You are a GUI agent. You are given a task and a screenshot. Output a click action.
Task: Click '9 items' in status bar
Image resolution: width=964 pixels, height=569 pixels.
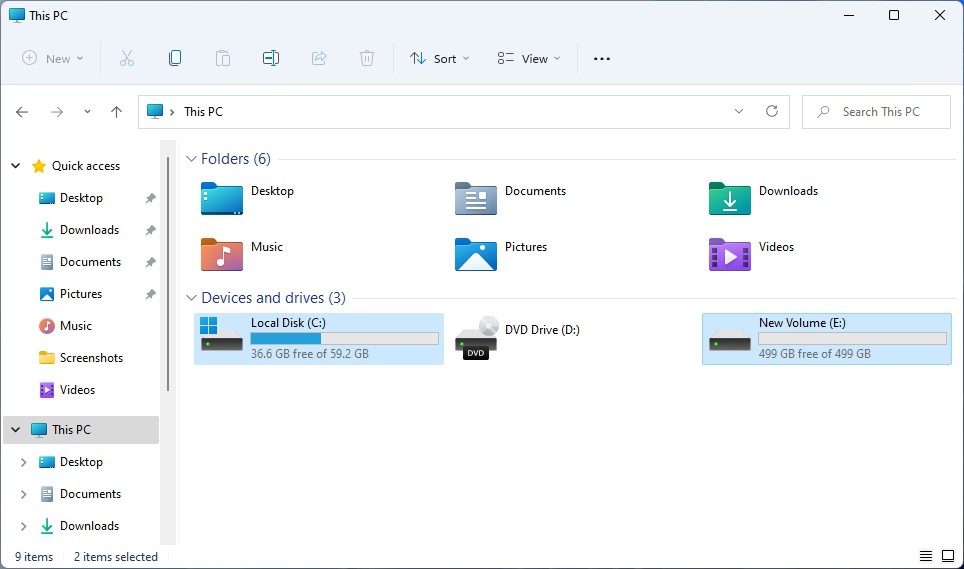[34, 557]
